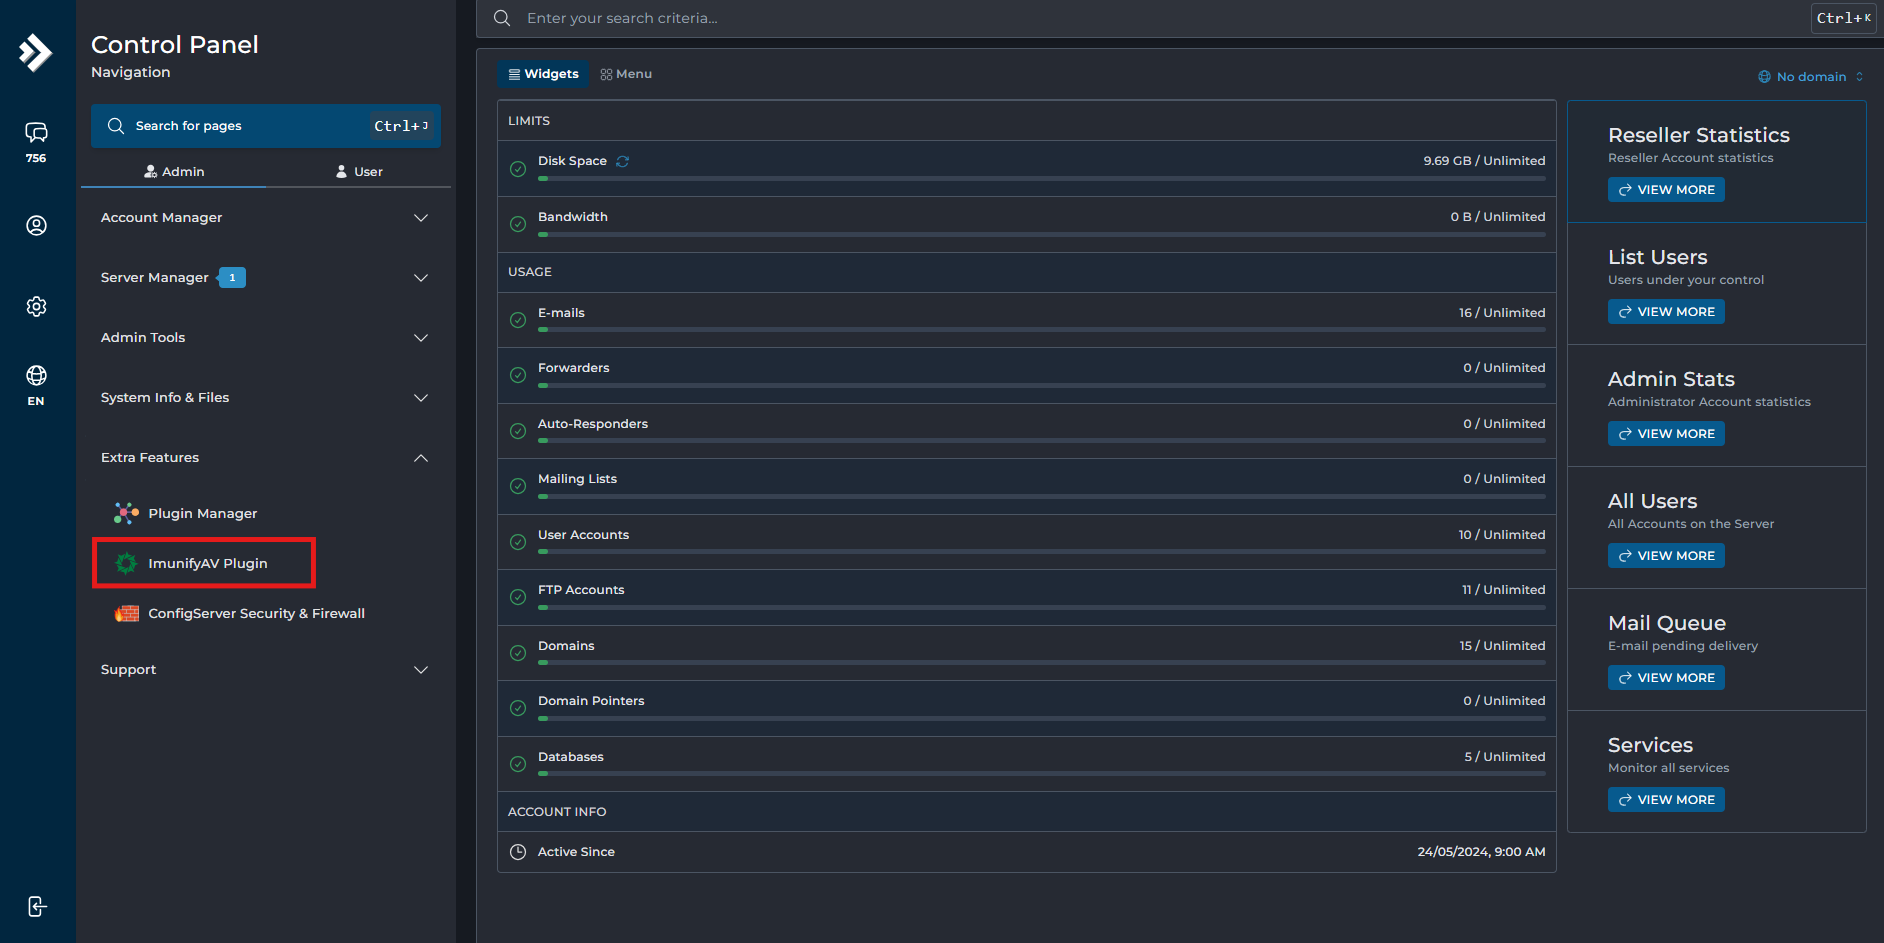
Task: Click View More under Mail Queue
Action: click(1666, 678)
